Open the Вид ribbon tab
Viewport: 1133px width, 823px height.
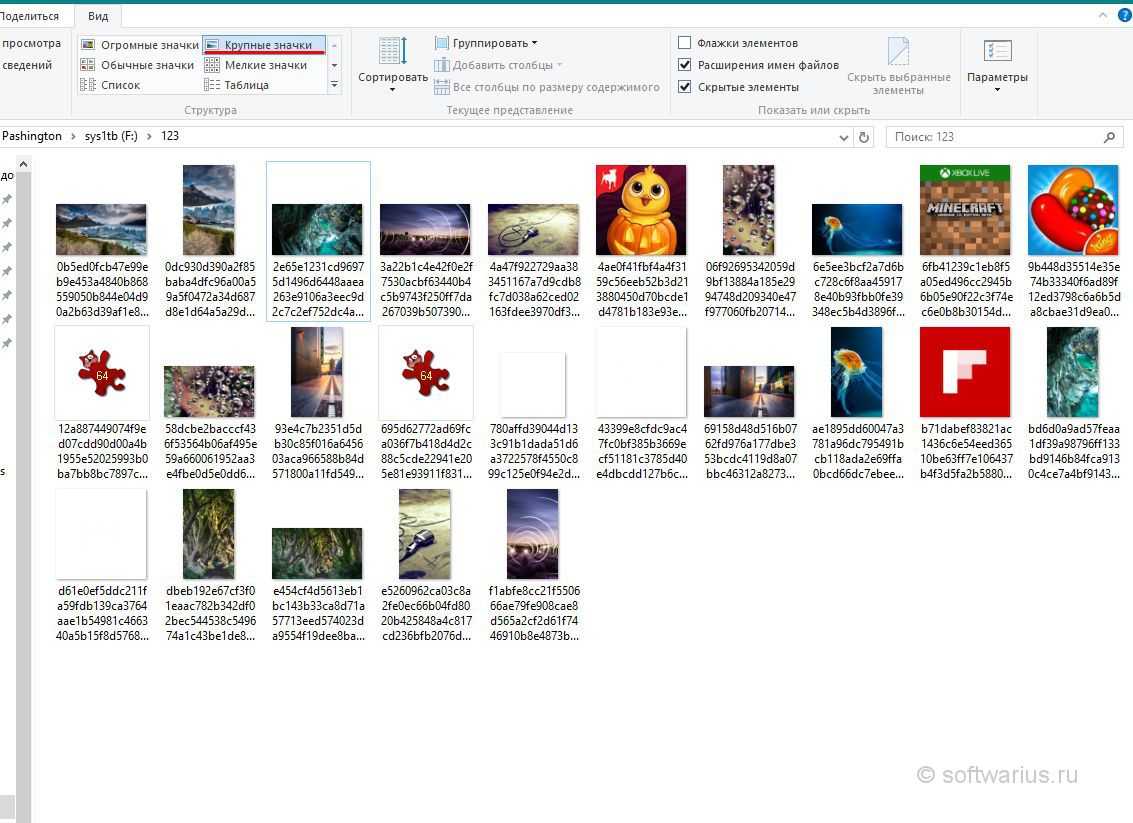pyautogui.click(x=98, y=16)
